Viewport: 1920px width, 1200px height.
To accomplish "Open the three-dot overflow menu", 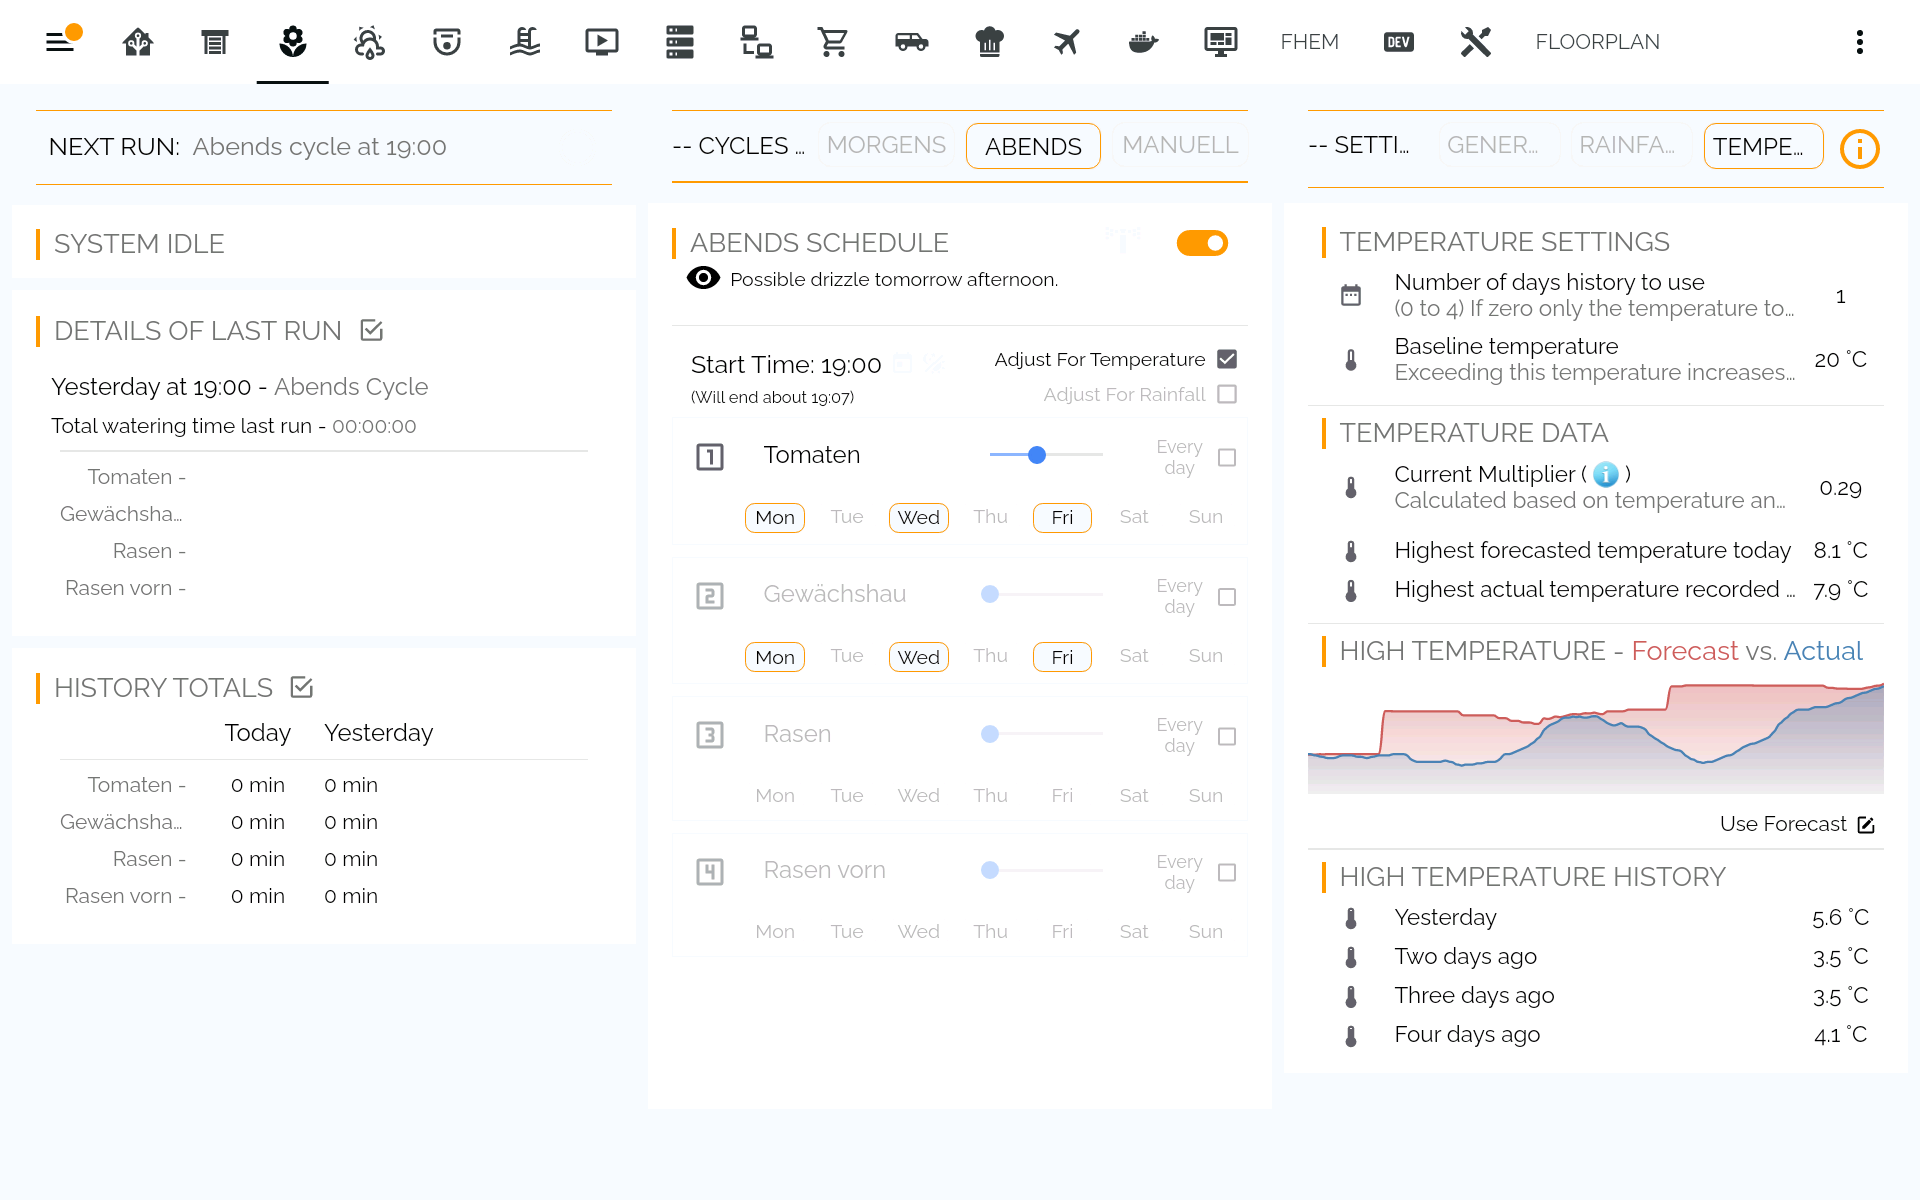I will click(1859, 42).
